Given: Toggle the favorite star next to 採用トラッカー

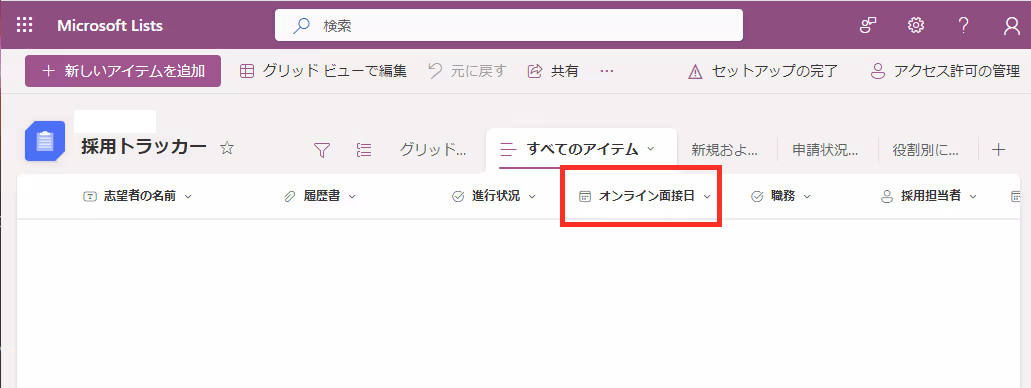Looking at the screenshot, I should coord(227,148).
